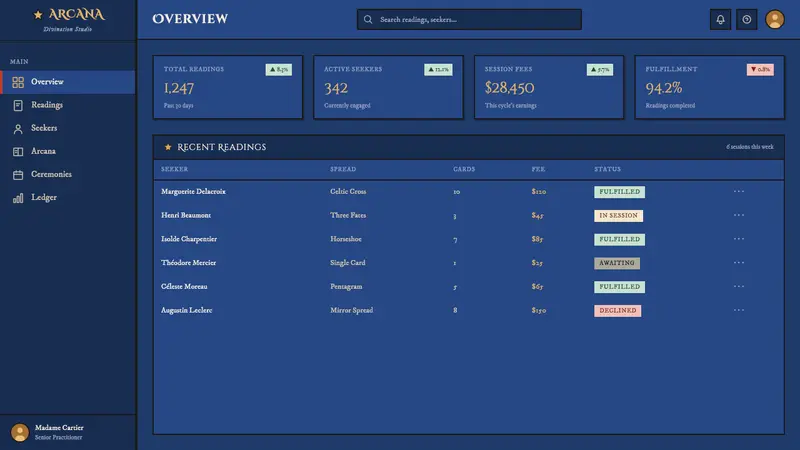Screen dimensions: 800x450
Task: Click the Three Fates spread cell
Action: click(348, 215)
